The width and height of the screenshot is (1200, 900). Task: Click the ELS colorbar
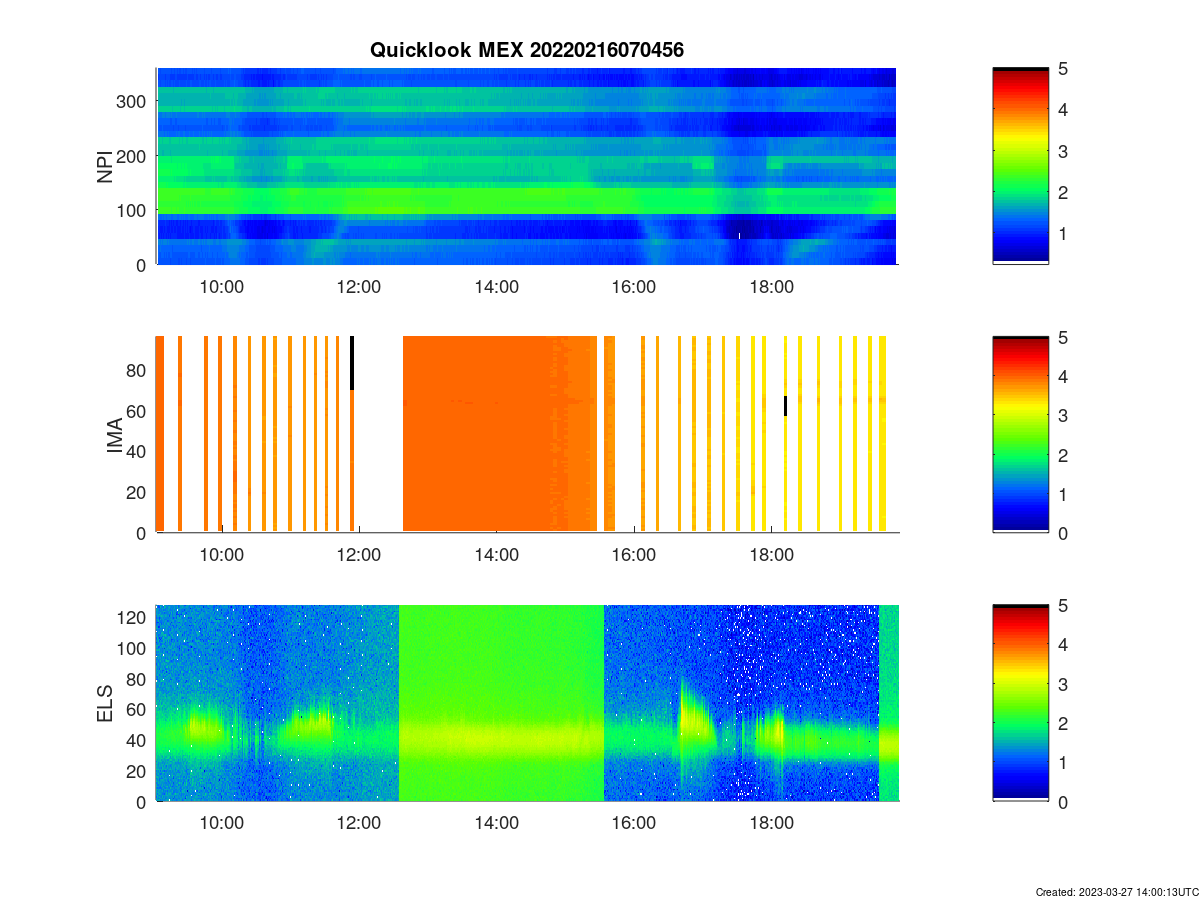coord(1020,703)
